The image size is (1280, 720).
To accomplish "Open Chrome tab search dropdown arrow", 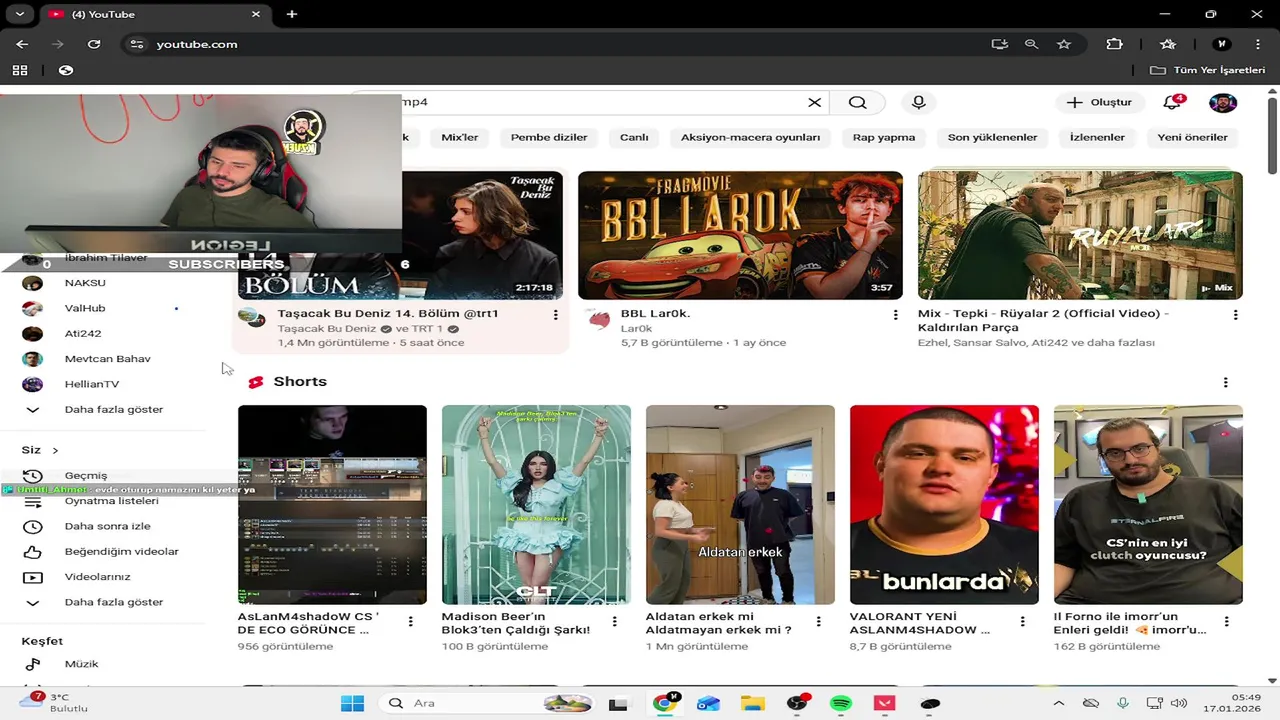I will (19, 14).
